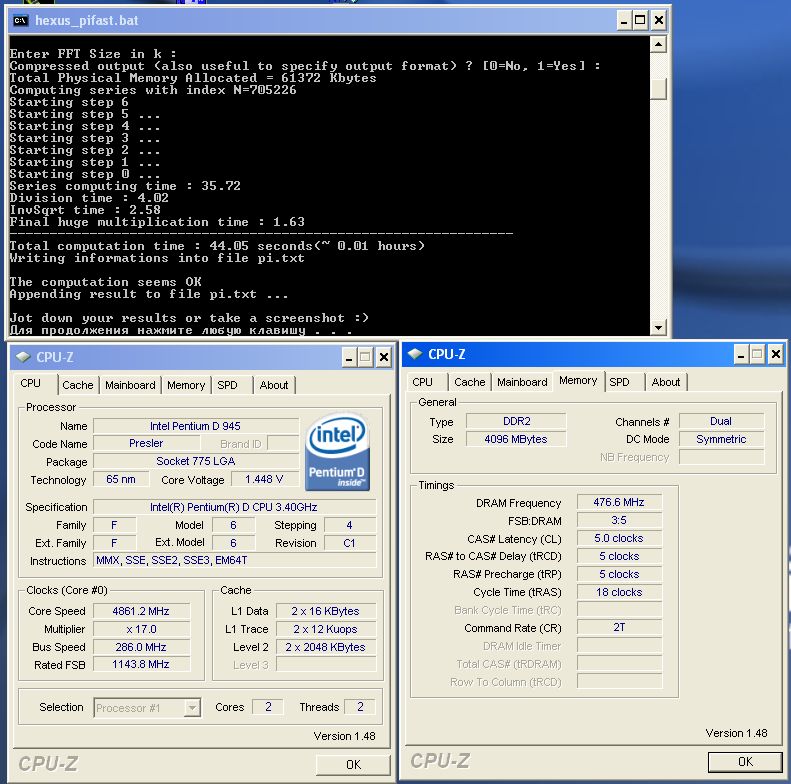
Task: Click the Series computing time 35.72 line
Action: (x=125, y=186)
